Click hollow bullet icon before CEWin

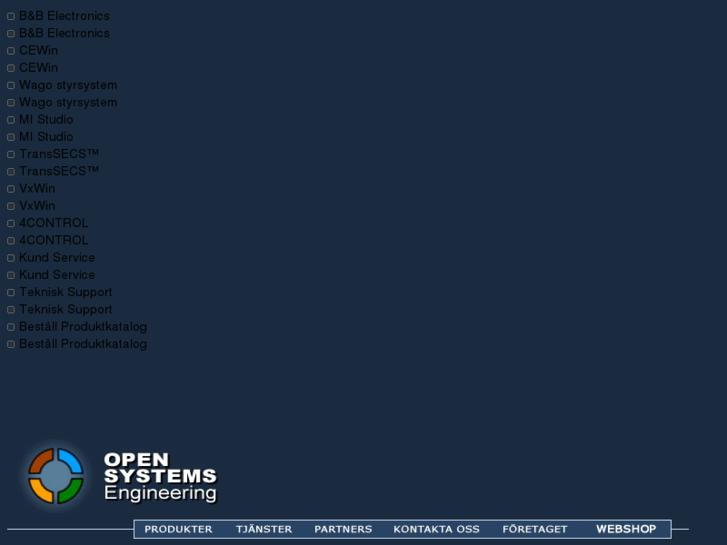point(11,51)
